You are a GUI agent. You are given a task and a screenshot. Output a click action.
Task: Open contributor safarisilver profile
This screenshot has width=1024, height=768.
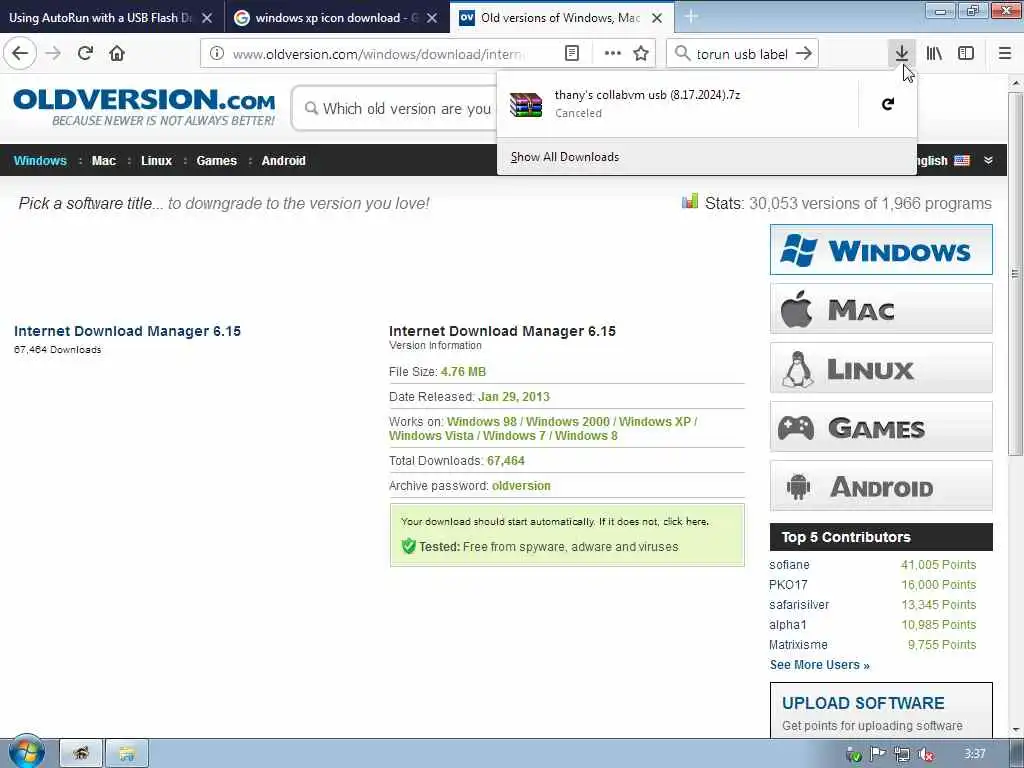click(799, 605)
